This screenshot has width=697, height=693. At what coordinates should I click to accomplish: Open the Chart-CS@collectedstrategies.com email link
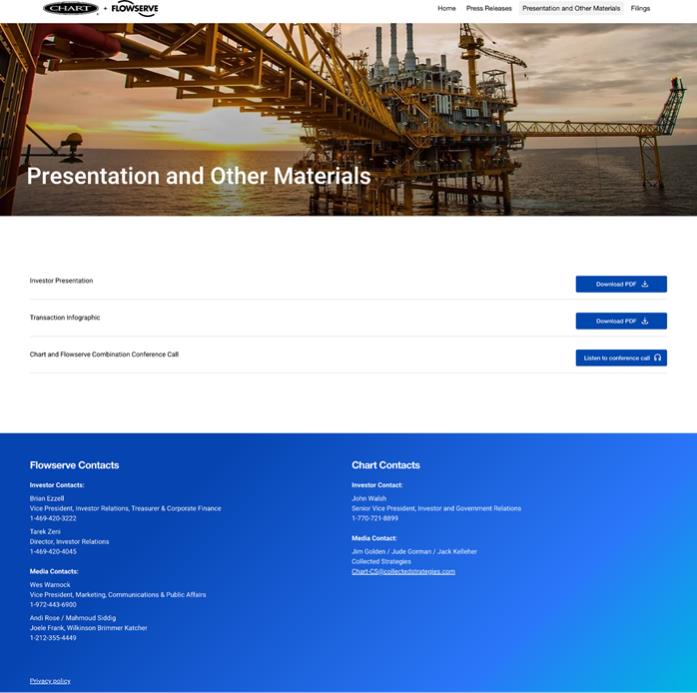pyautogui.click(x=403, y=572)
